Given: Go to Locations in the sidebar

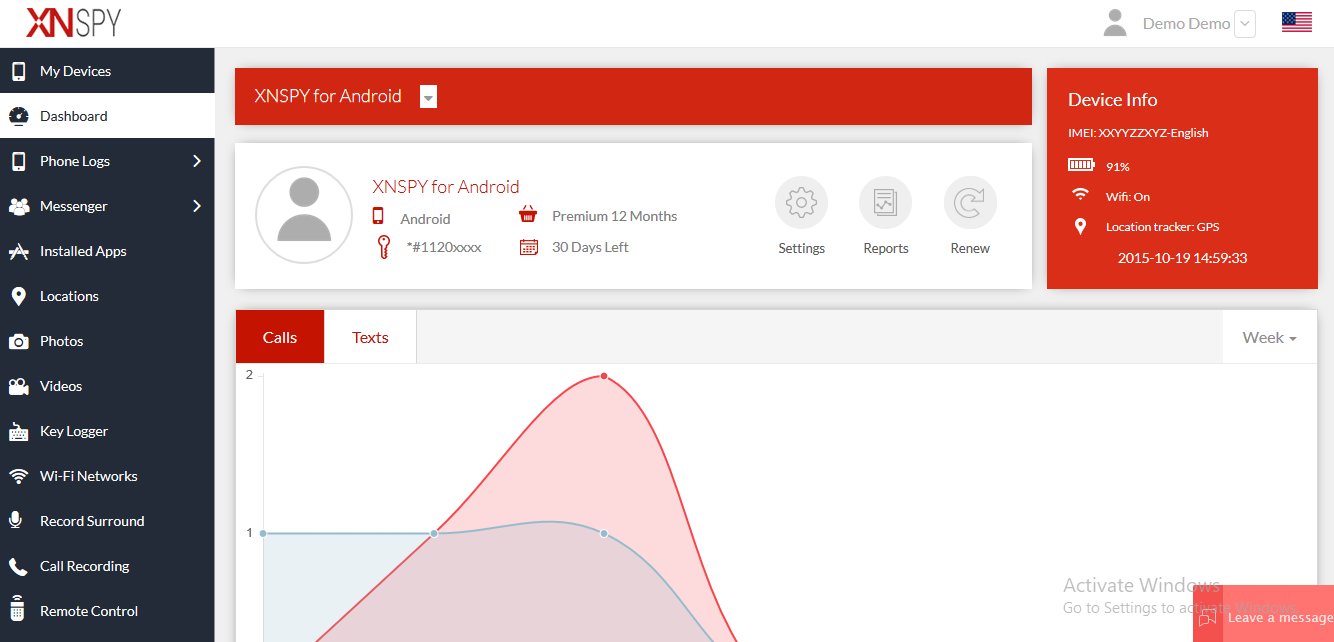Looking at the screenshot, I should click(107, 296).
